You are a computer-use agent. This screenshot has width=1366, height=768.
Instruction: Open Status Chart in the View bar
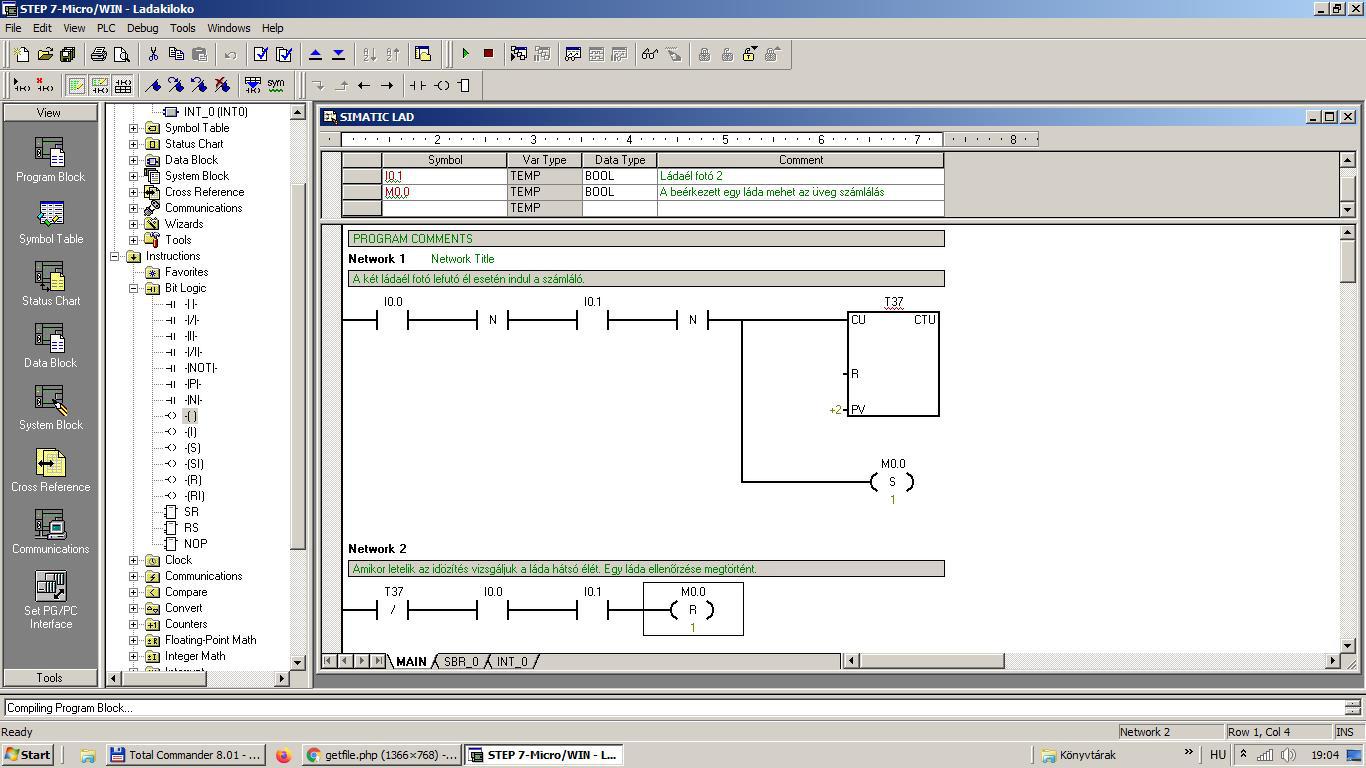pos(50,284)
